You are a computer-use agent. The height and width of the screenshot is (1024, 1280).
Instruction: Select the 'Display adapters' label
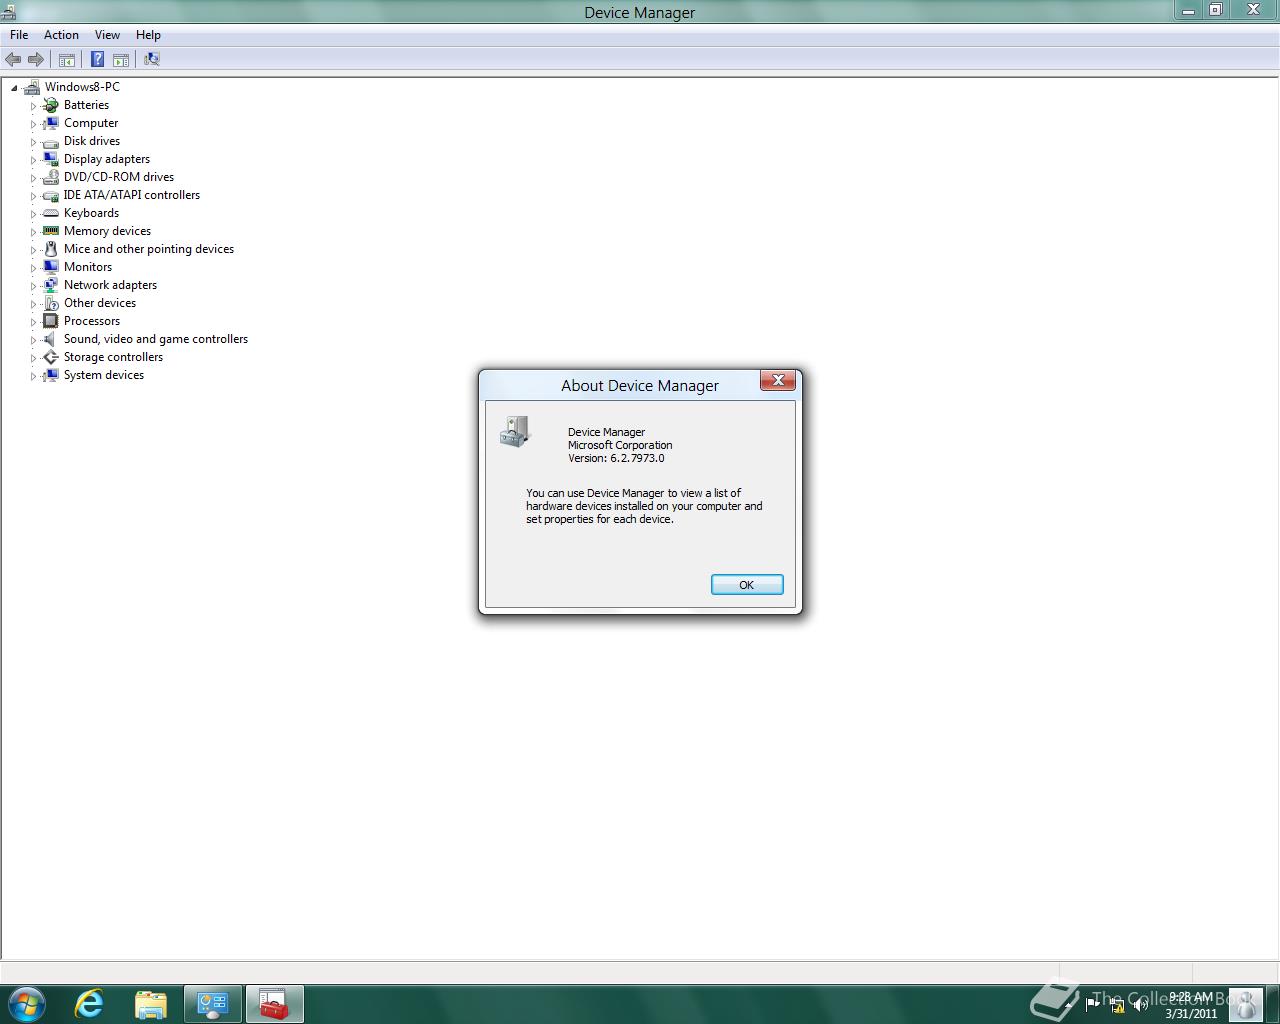pos(107,159)
